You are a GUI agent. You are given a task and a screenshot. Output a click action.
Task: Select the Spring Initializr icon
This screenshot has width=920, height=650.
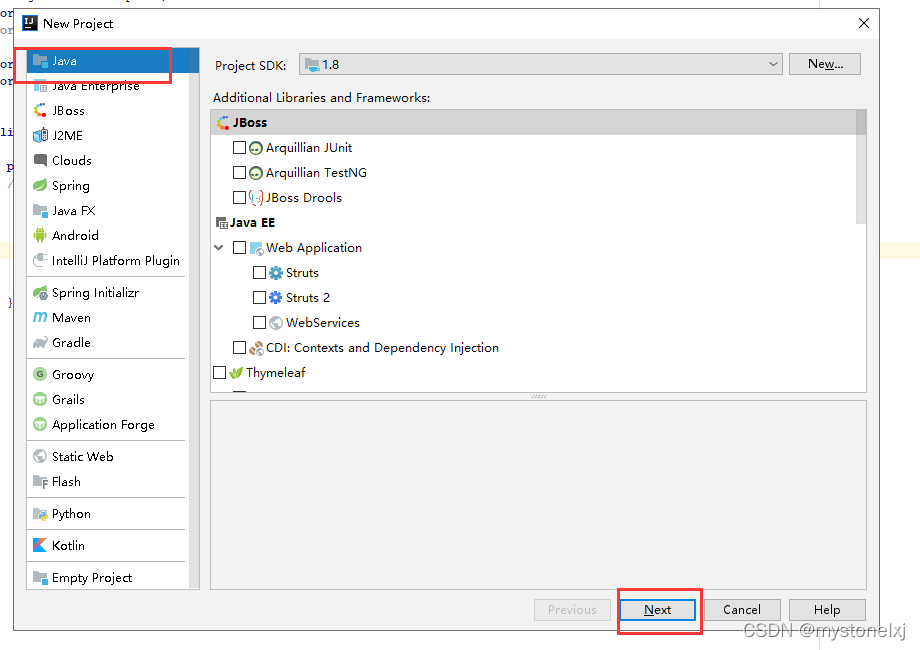pyautogui.click(x=40, y=292)
